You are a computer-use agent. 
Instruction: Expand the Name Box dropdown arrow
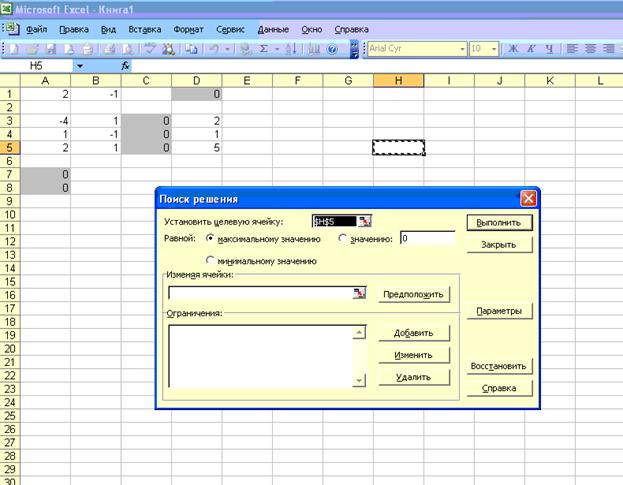click(80, 65)
